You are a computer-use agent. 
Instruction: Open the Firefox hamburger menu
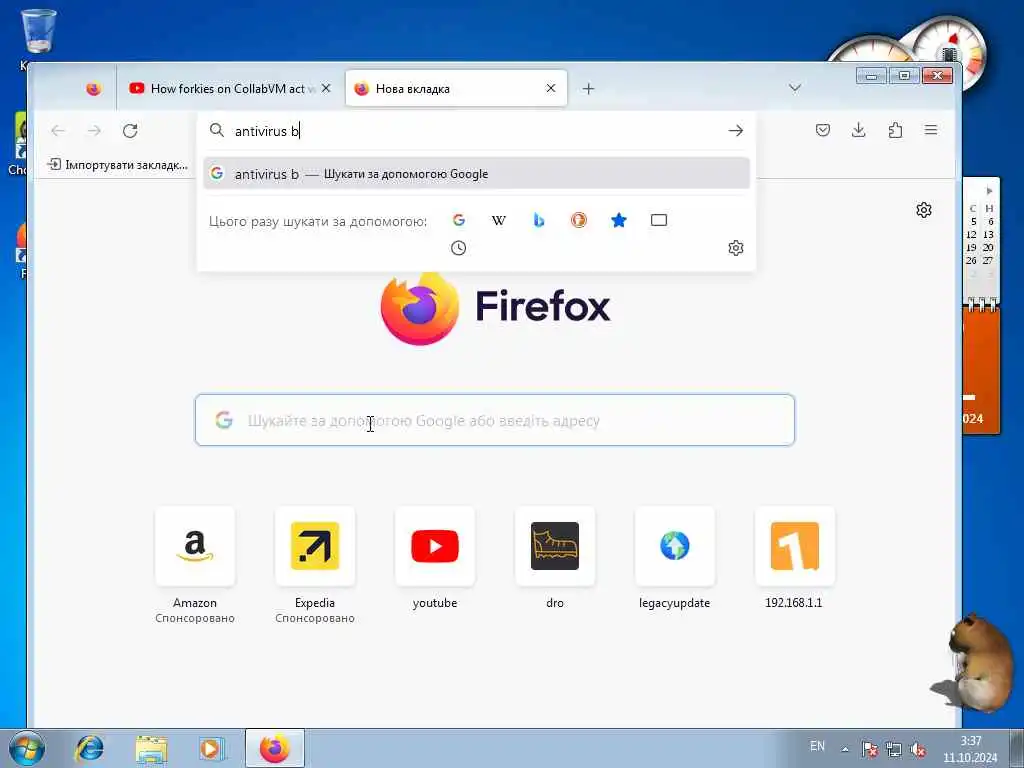(x=931, y=130)
